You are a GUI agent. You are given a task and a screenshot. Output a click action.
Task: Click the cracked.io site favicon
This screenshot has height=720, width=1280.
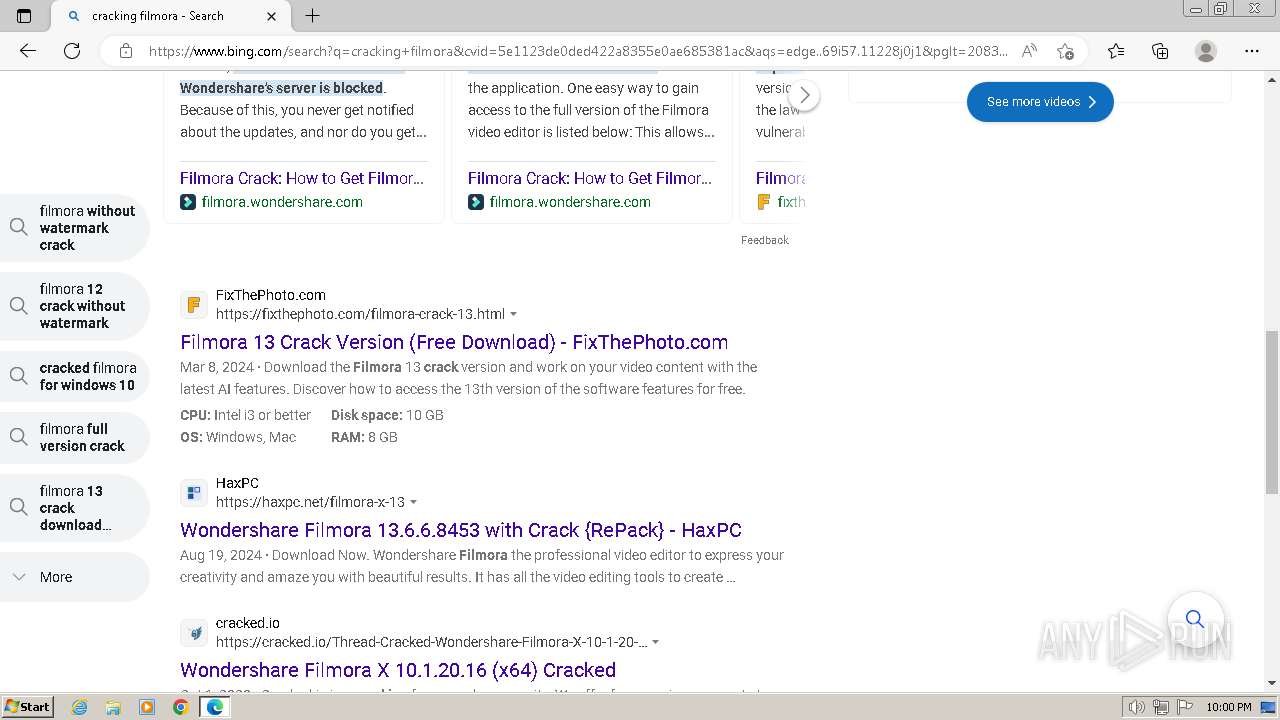point(194,633)
